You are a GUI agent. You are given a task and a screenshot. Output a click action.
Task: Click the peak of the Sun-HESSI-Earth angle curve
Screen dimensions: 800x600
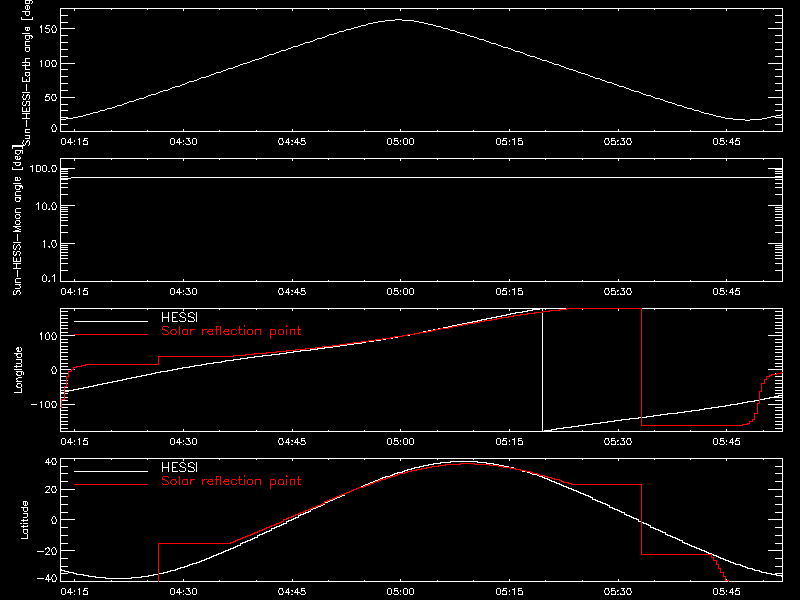[399, 20]
